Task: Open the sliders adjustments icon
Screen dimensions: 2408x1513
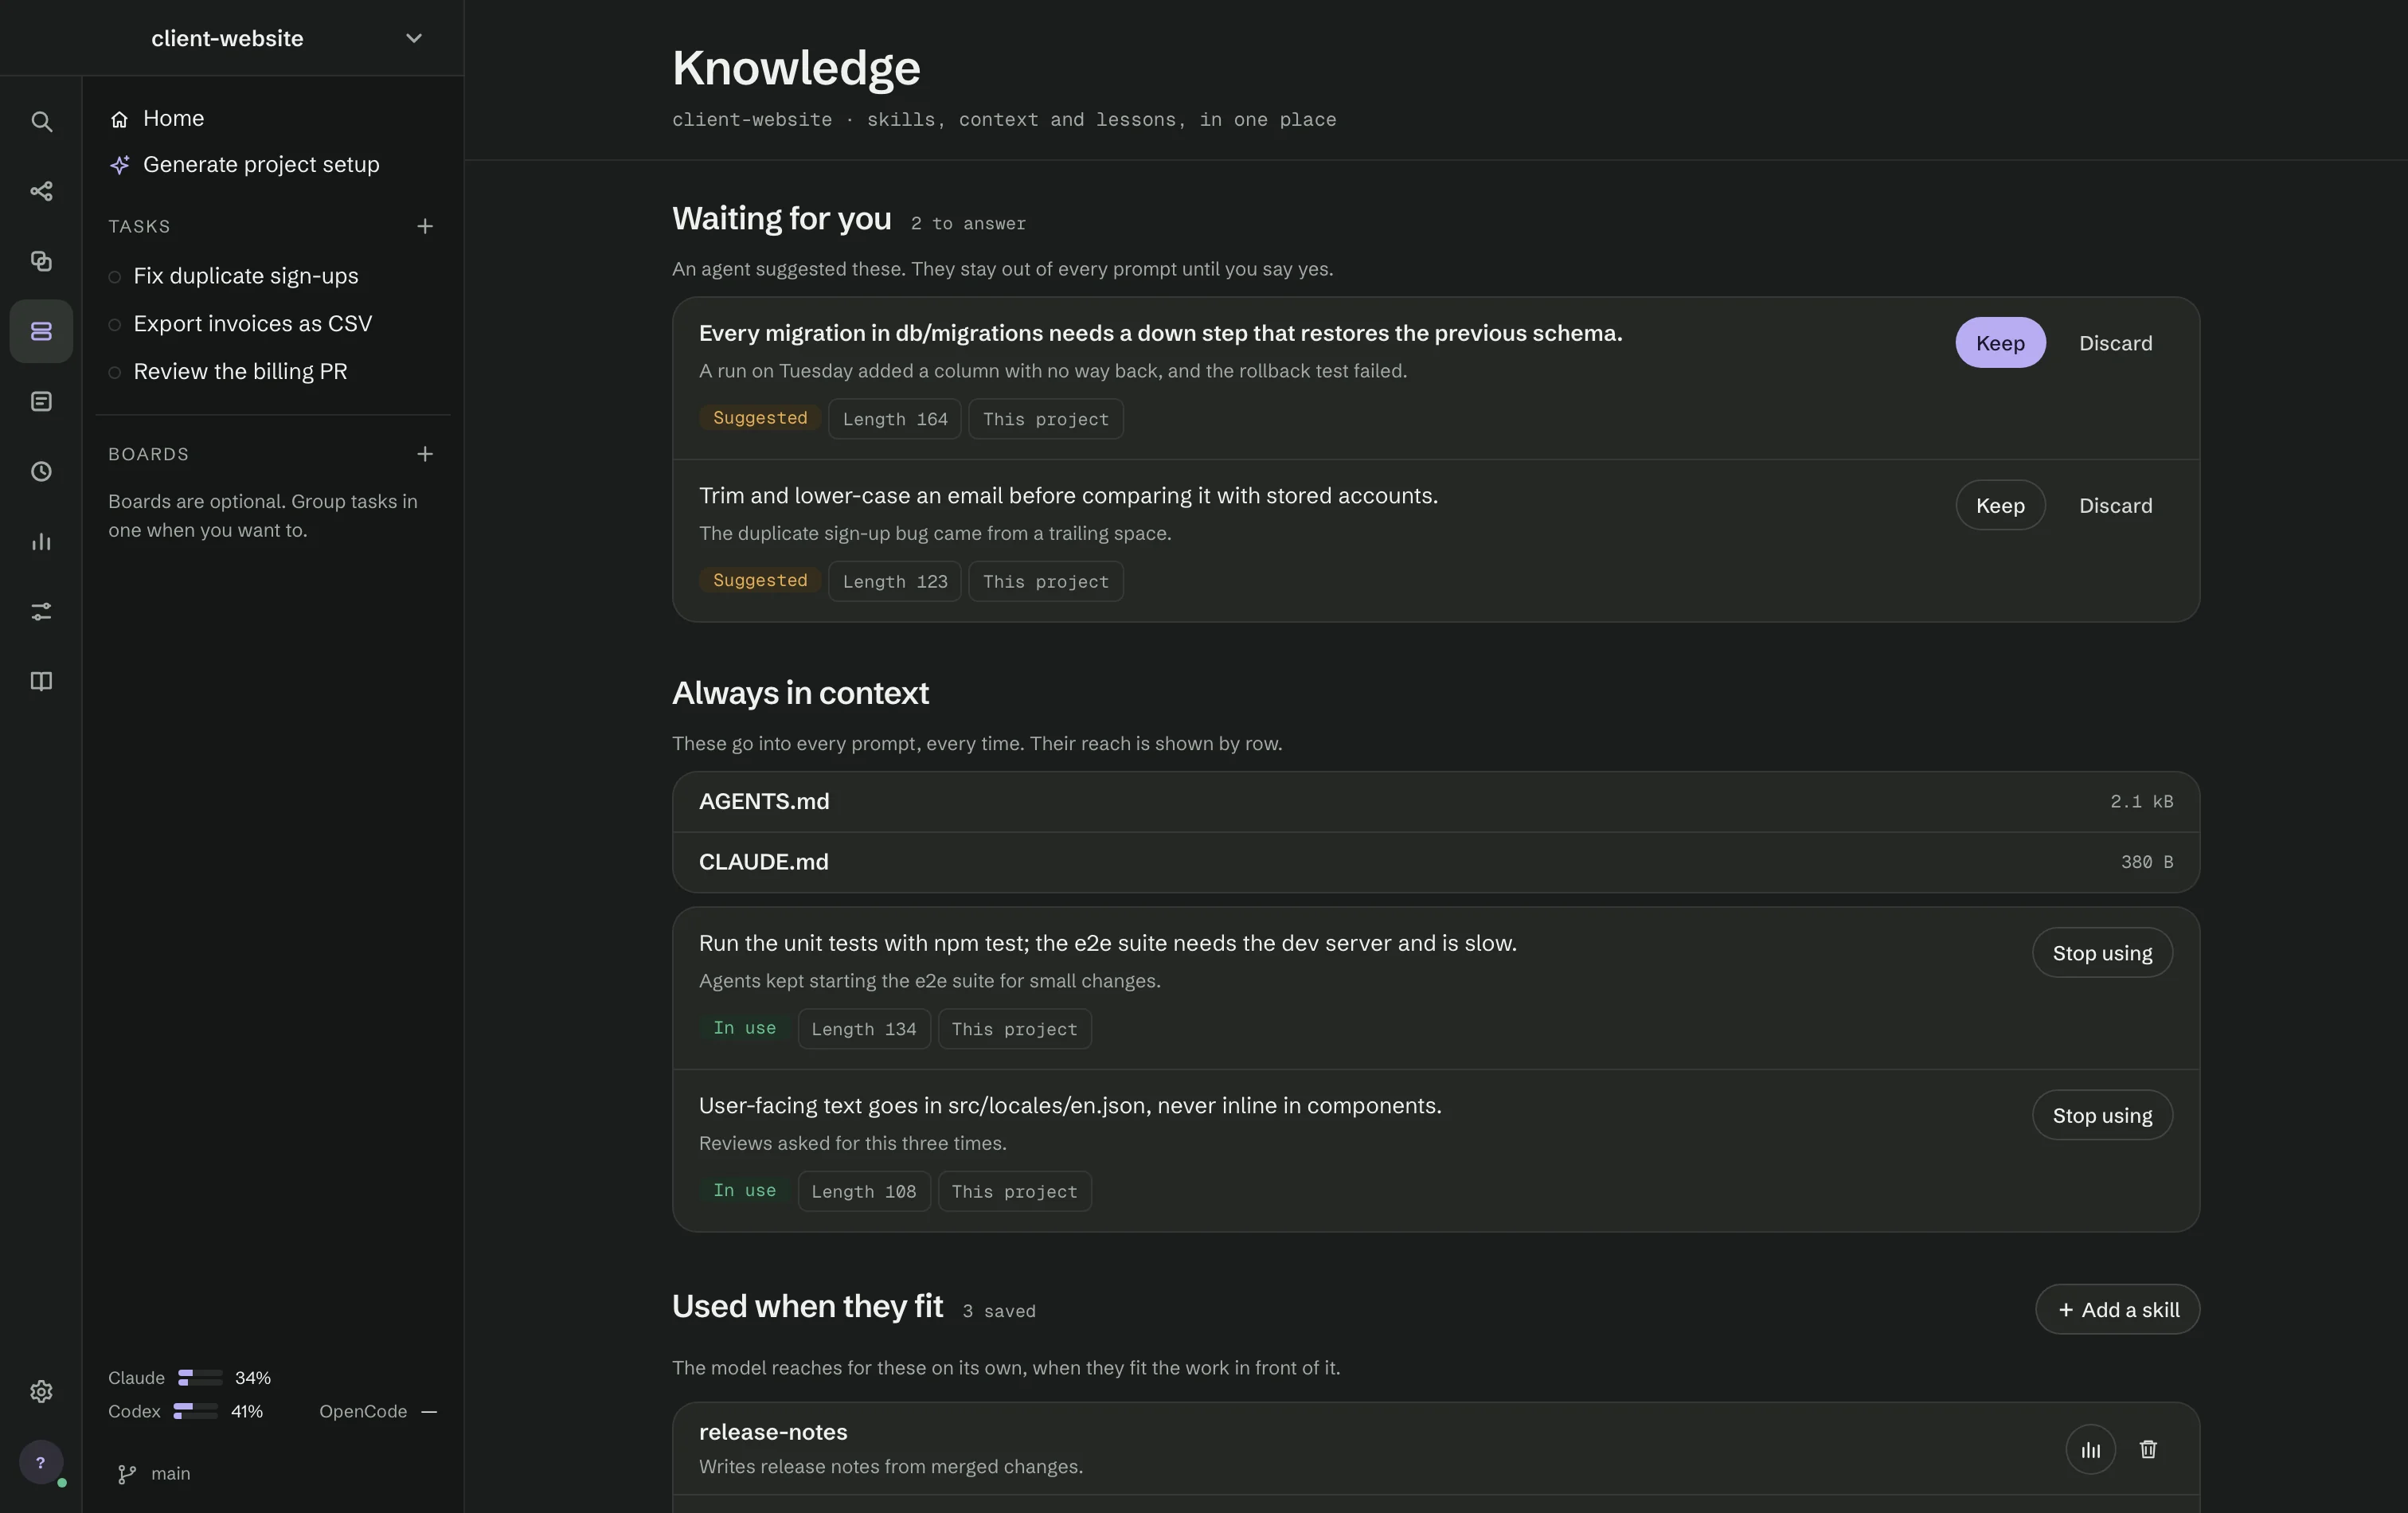Action: tap(41, 611)
